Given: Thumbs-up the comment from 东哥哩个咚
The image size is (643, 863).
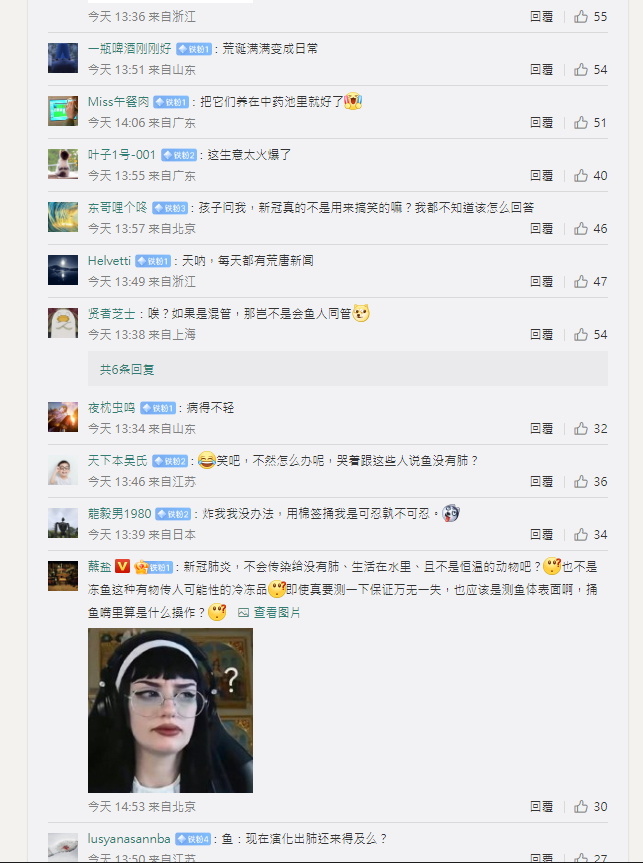Looking at the screenshot, I should (581, 228).
